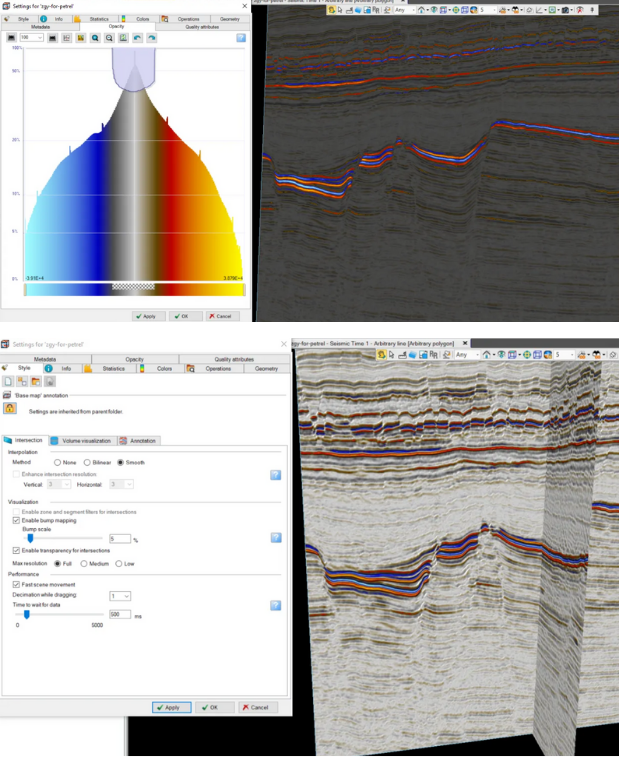Click redo arrow in Opacity toolbar
The height and width of the screenshot is (757, 620).
point(151,38)
